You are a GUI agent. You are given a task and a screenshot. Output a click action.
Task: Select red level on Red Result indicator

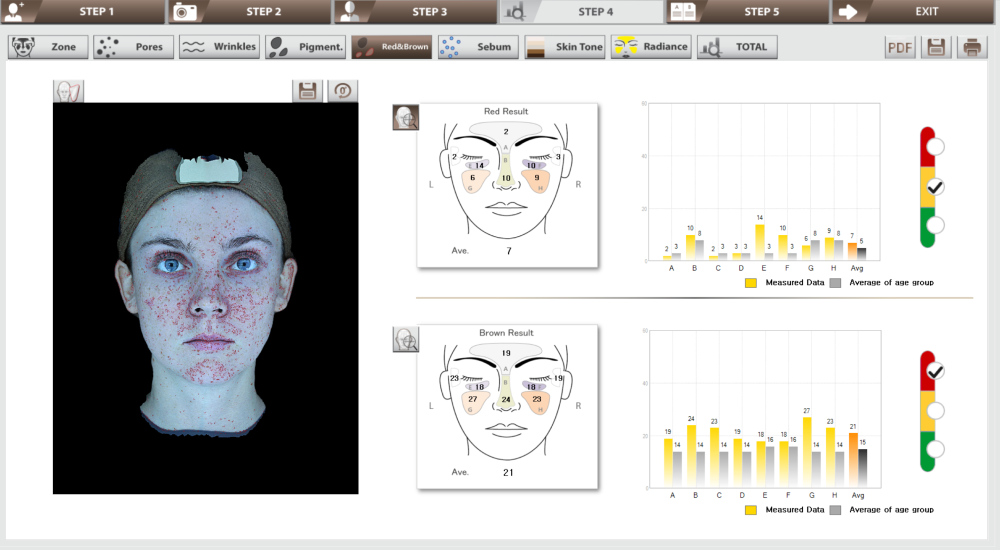pos(935,147)
